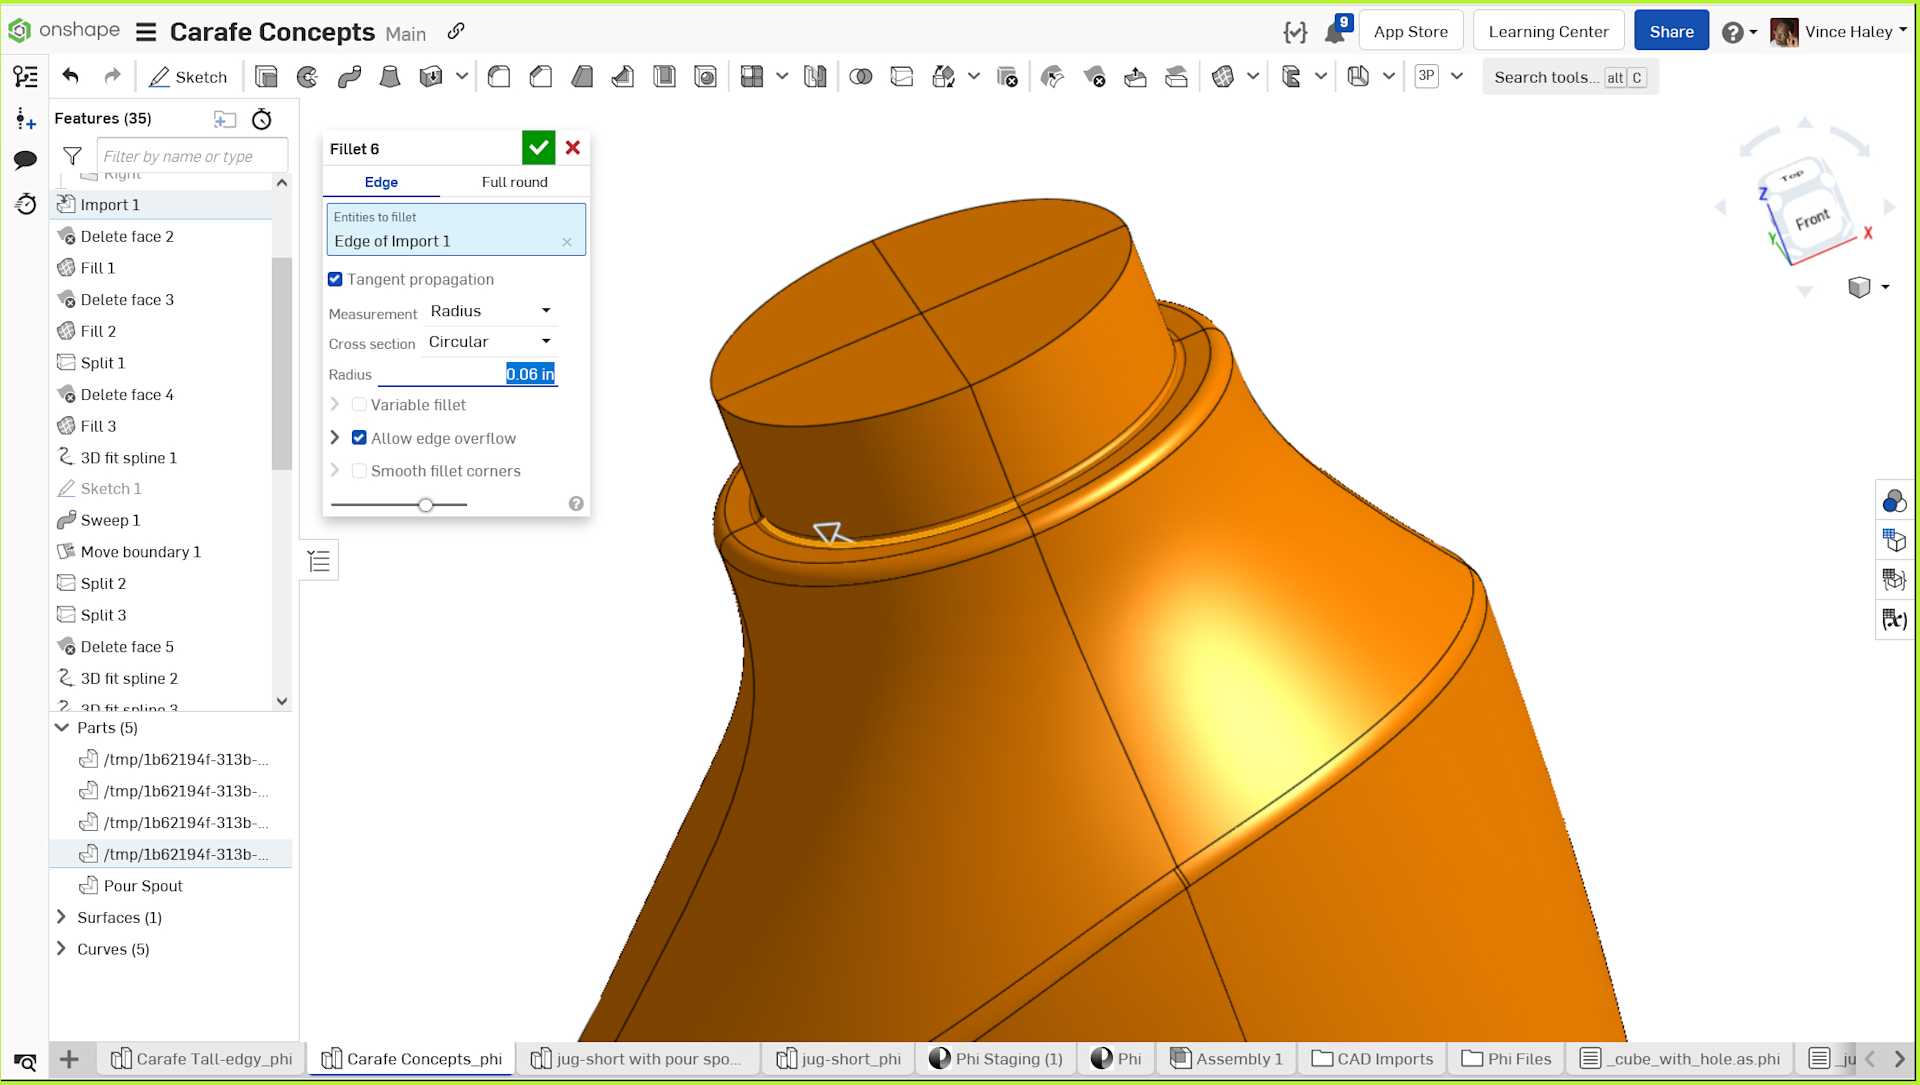This screenshot has width=1920, height=1085.
Task: Switch to the Full round tab
Action: [514, 182]
